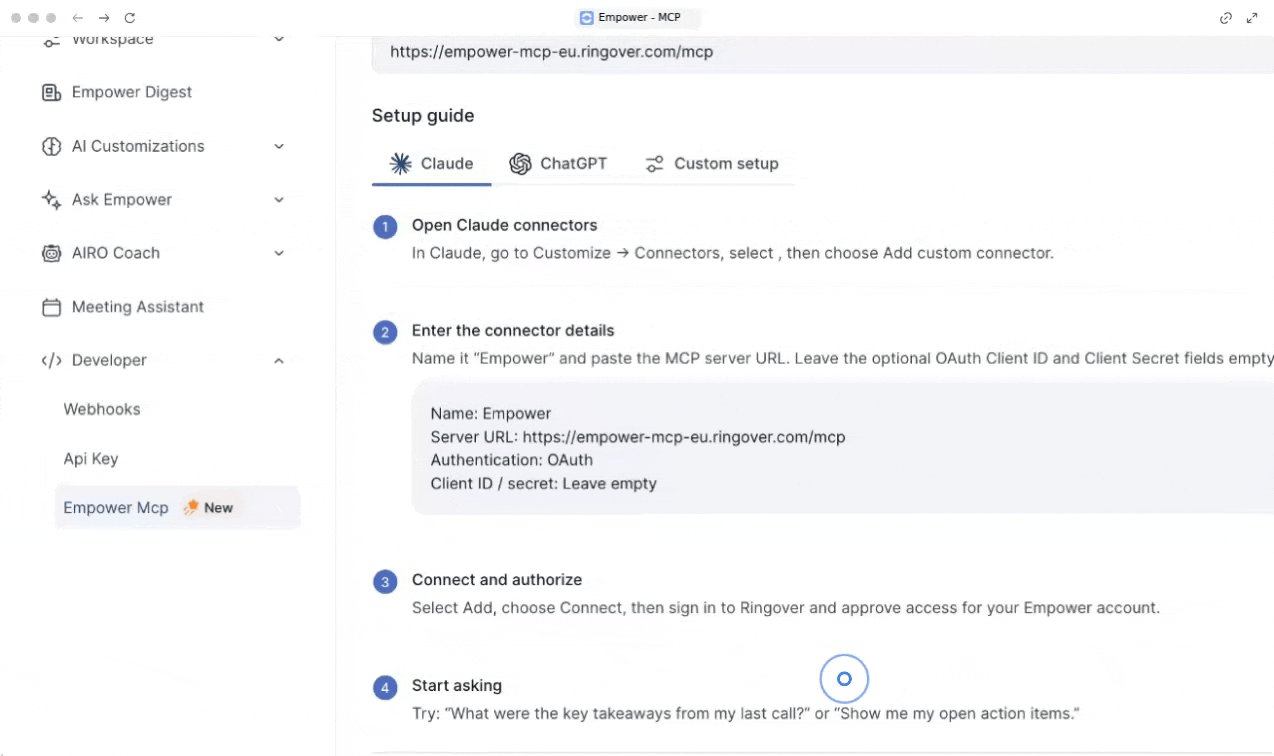Expand window using top-right arrows icon
This screenshot has height=756, width=1274.
point(1253,18)
